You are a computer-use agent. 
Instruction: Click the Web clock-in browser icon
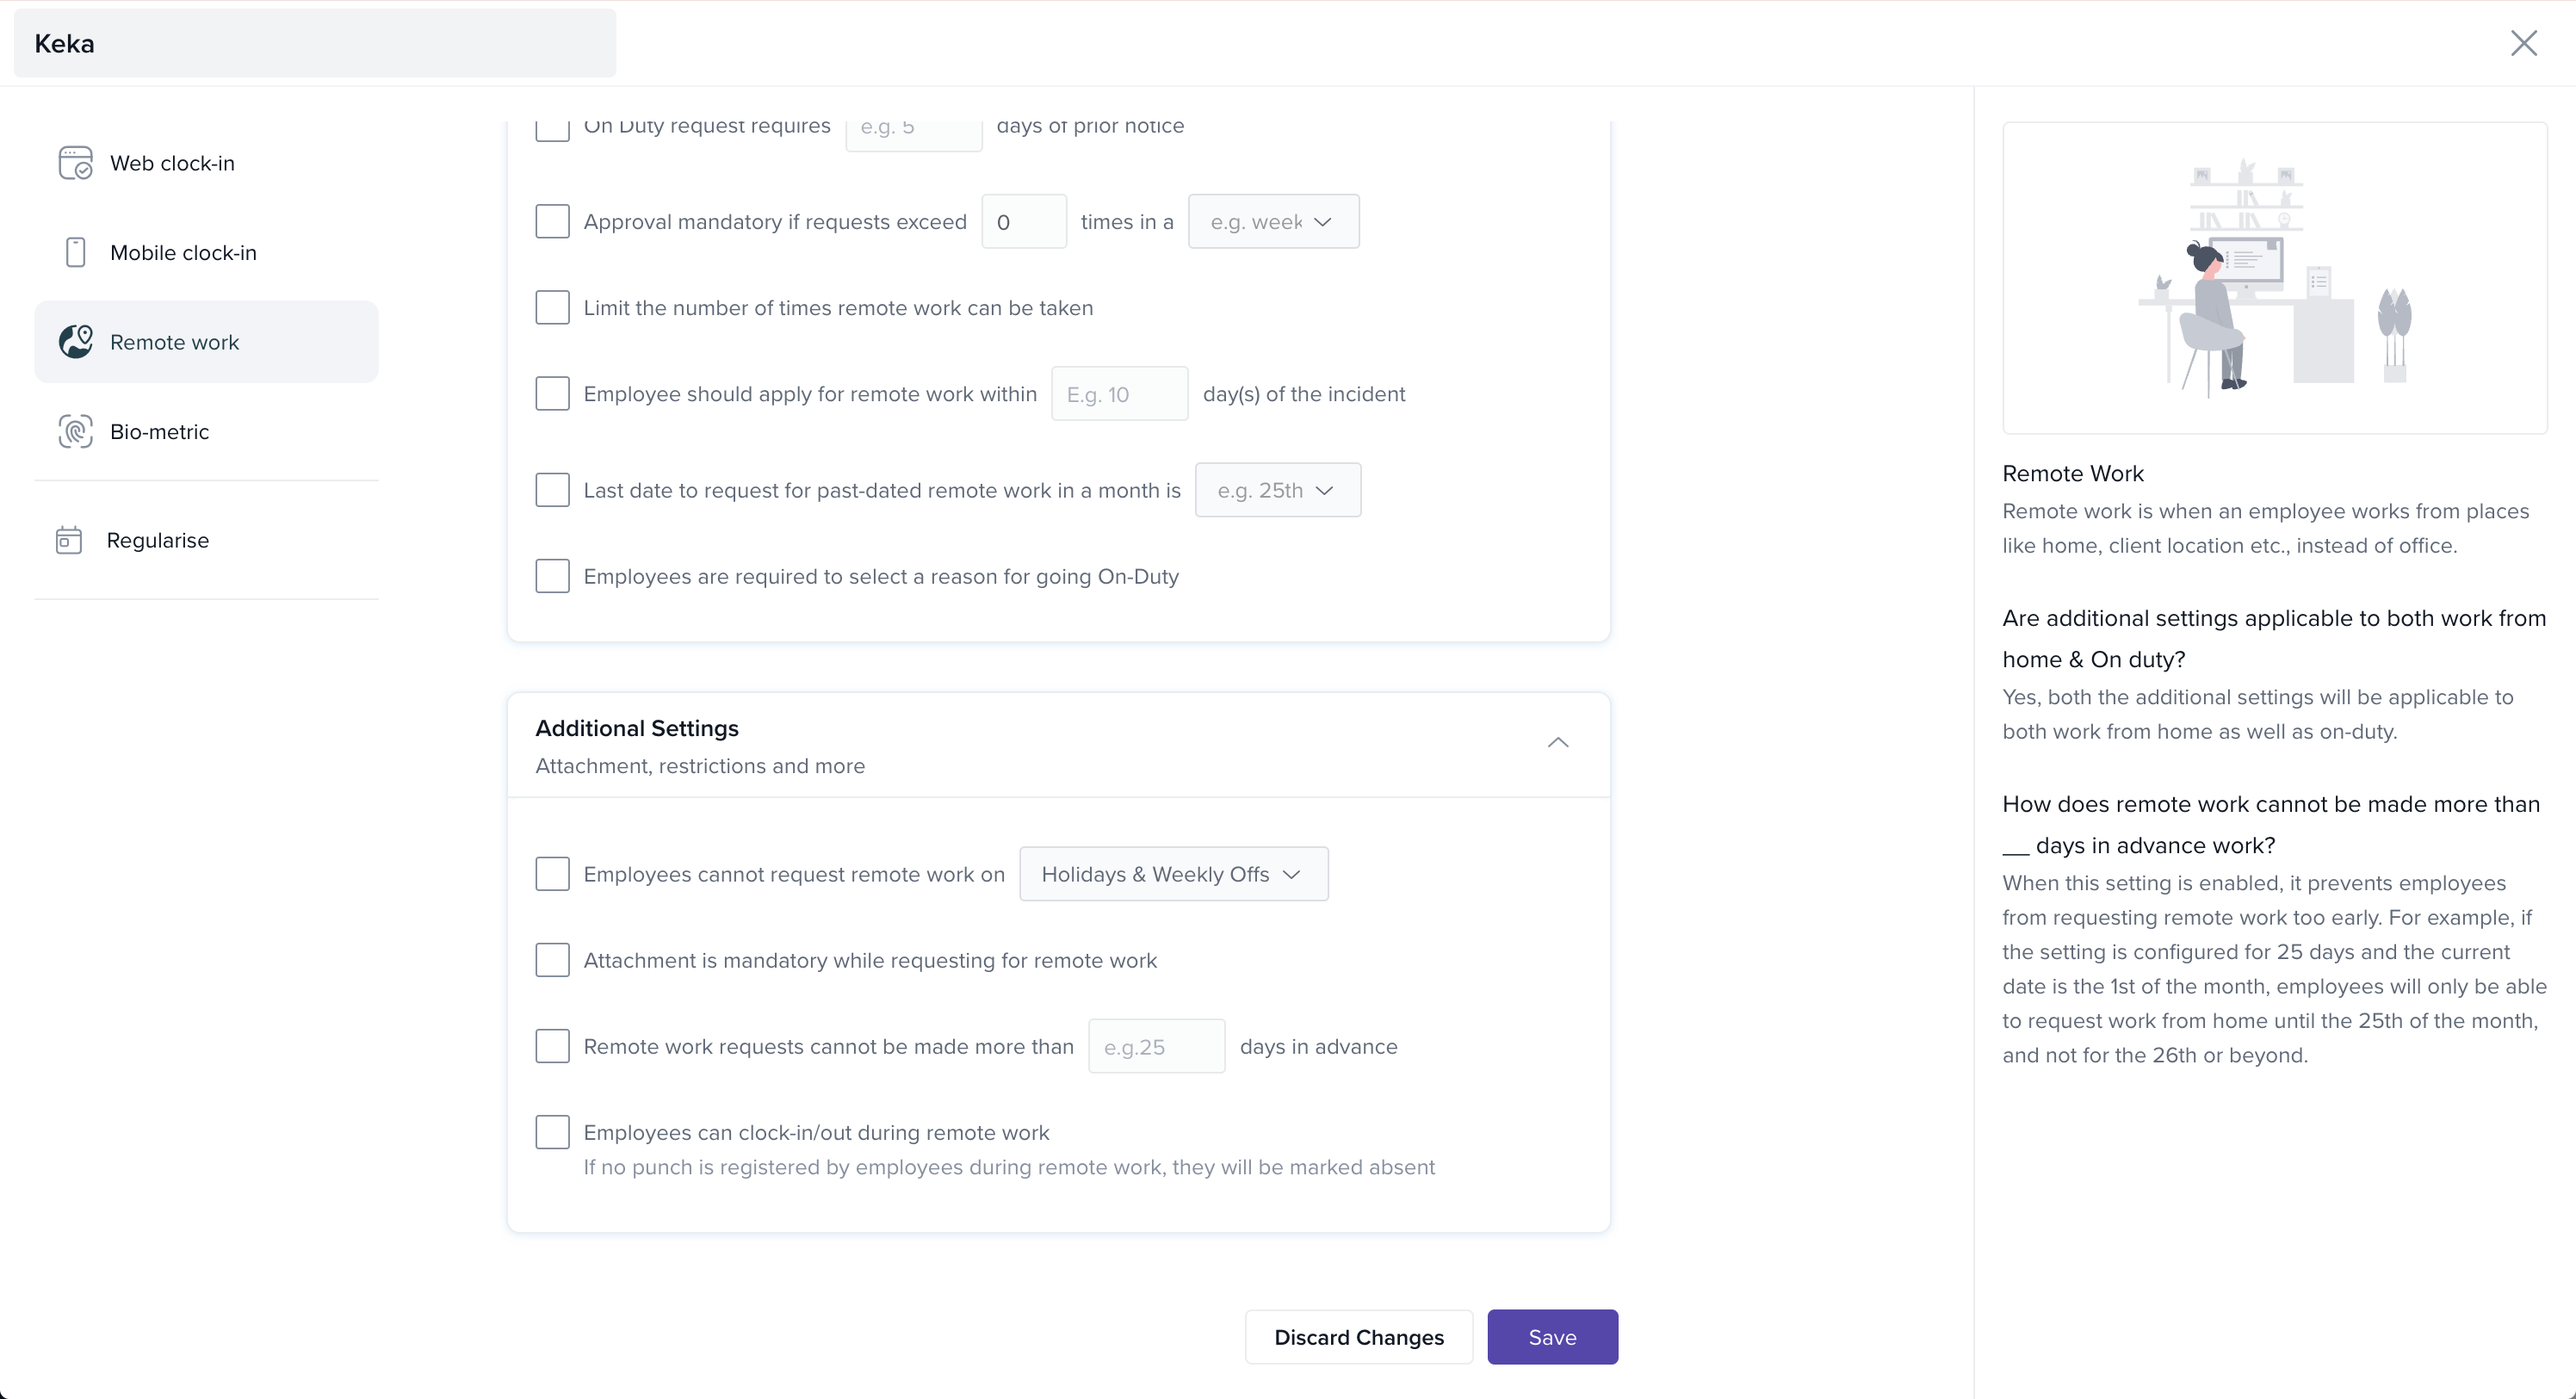[x=75, y=163]
